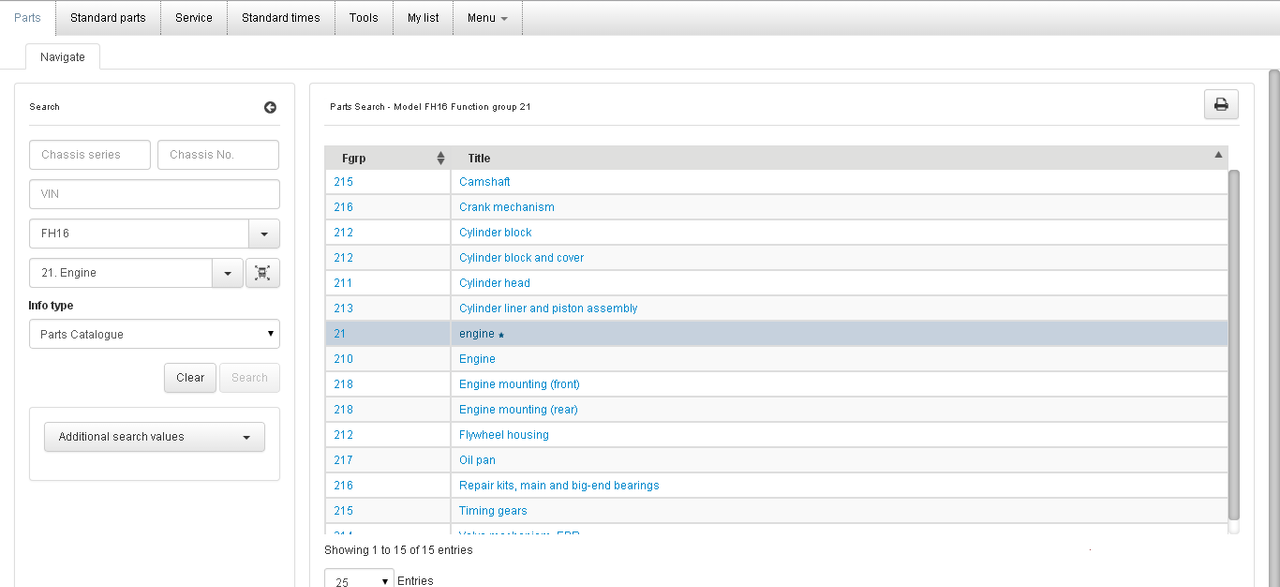This screenshot has height=587, width=1280.
Task: Open Cylinder liner and piston assembly link
Action: [x=548, y=308]
